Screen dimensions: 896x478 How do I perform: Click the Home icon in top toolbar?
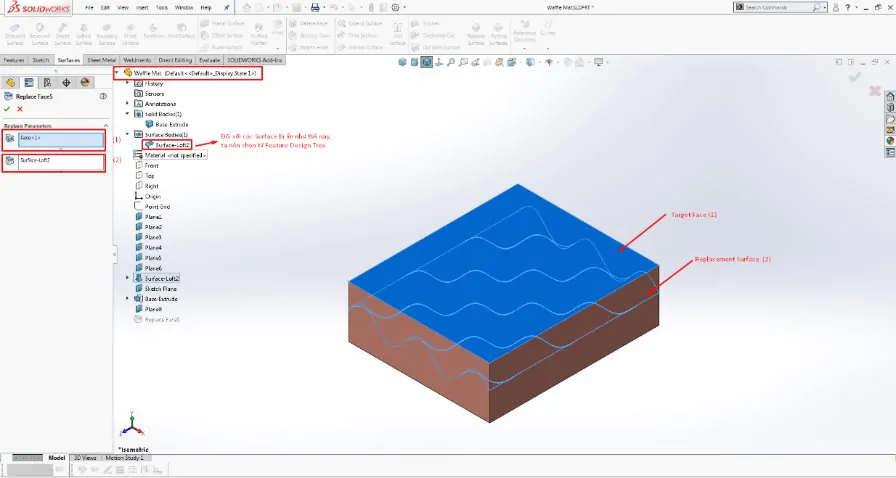pyautogui.click(x=247, y=7)
